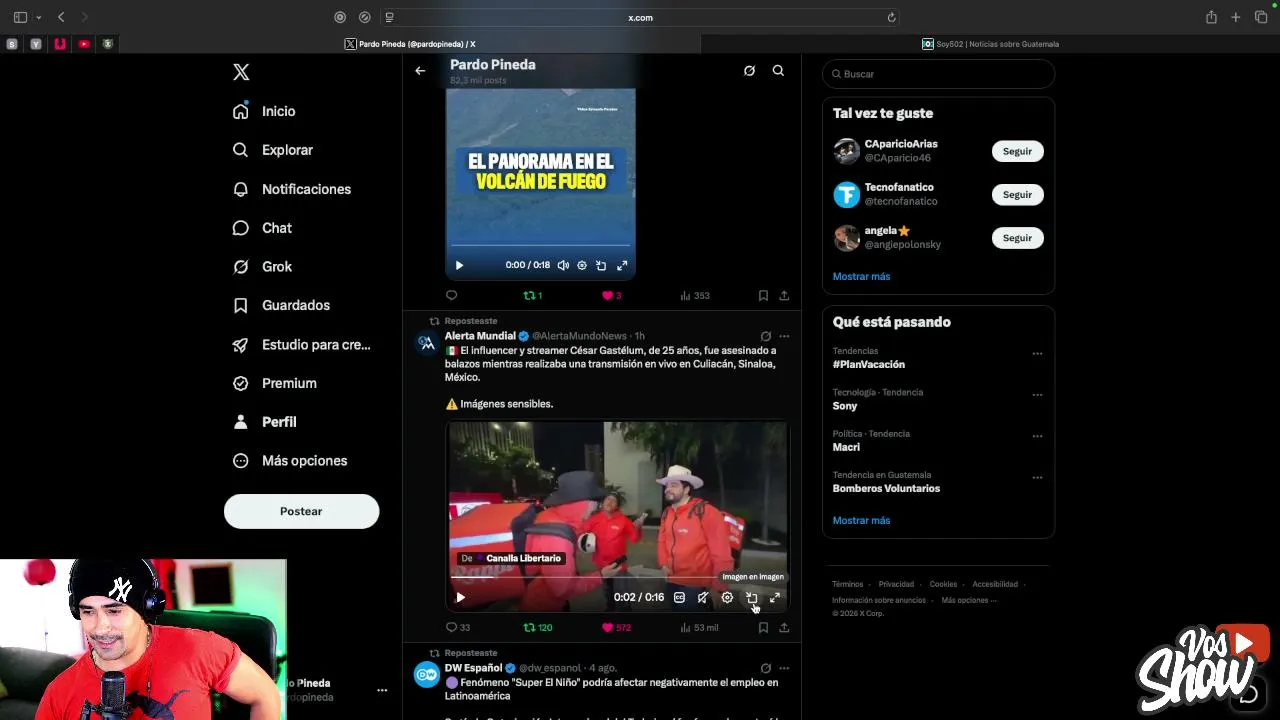Reply to the post with 33 replies
This screenshot has height=720, width=1280.
pyautogui.click(x=457, y=627)
